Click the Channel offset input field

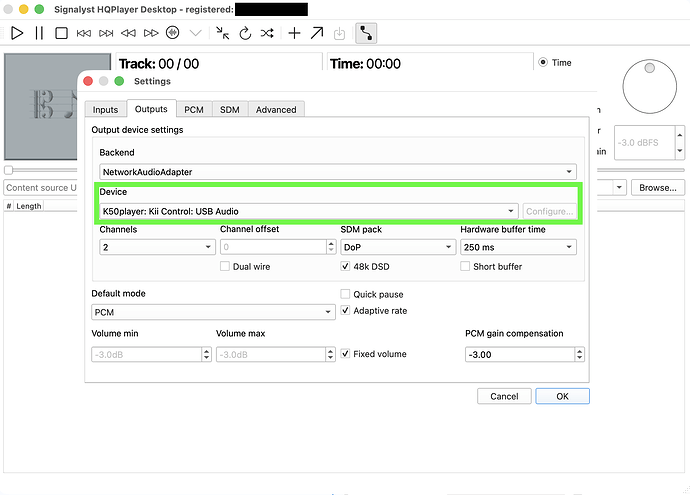pyautogui.click(x=273, y=247)
